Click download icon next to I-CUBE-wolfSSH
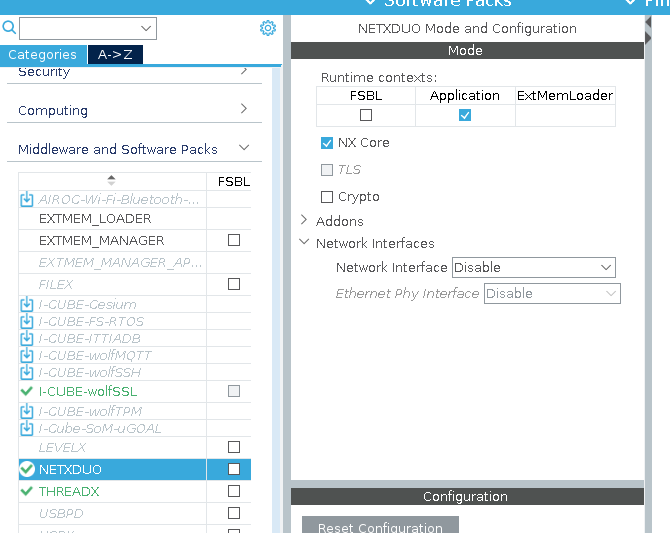This screenshot has width=670, height=533. pos(26,373)
